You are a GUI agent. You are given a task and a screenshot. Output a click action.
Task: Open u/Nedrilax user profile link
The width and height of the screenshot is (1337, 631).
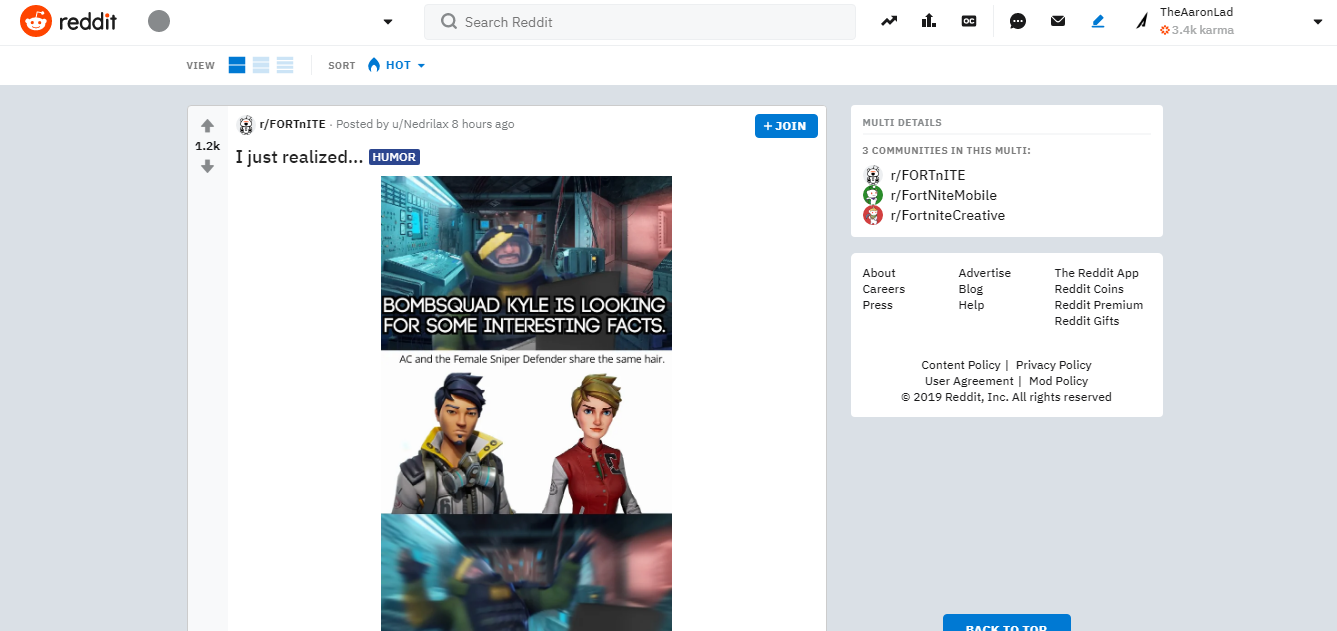(x=420, y=124)
